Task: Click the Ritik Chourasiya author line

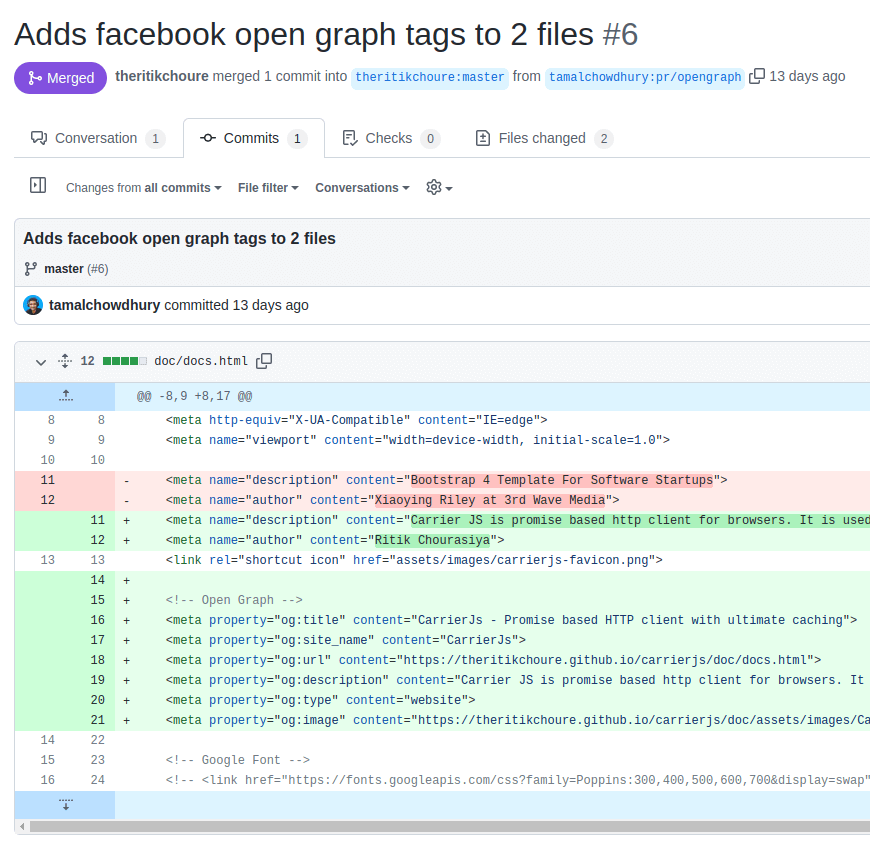Action: [x=335, y=540]
